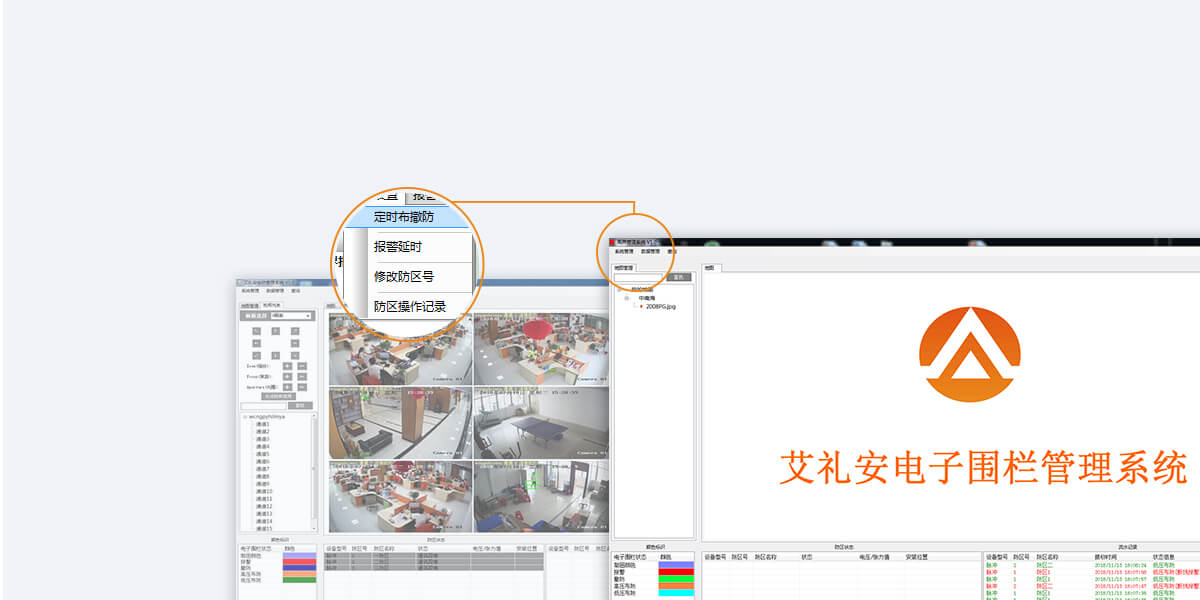Click PTZ up-right diagonal button
The height and width of the screenshot is (600, 1200).
294,331
